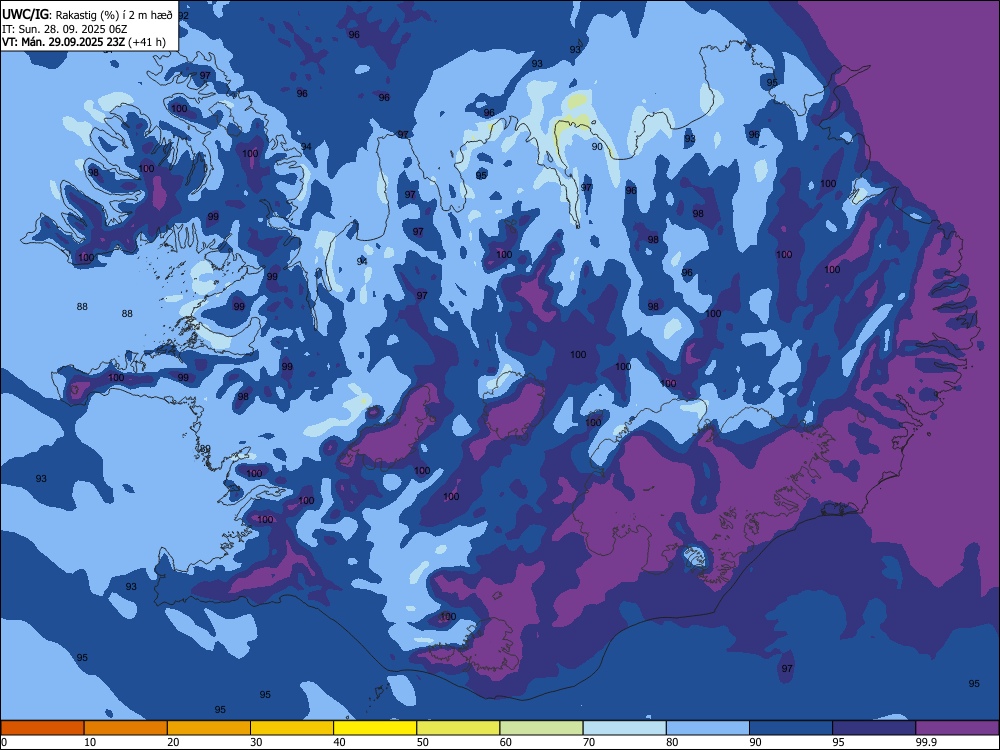Select the '30' tick label on the legend
The image size is (1000, 750).
point(256,742)
